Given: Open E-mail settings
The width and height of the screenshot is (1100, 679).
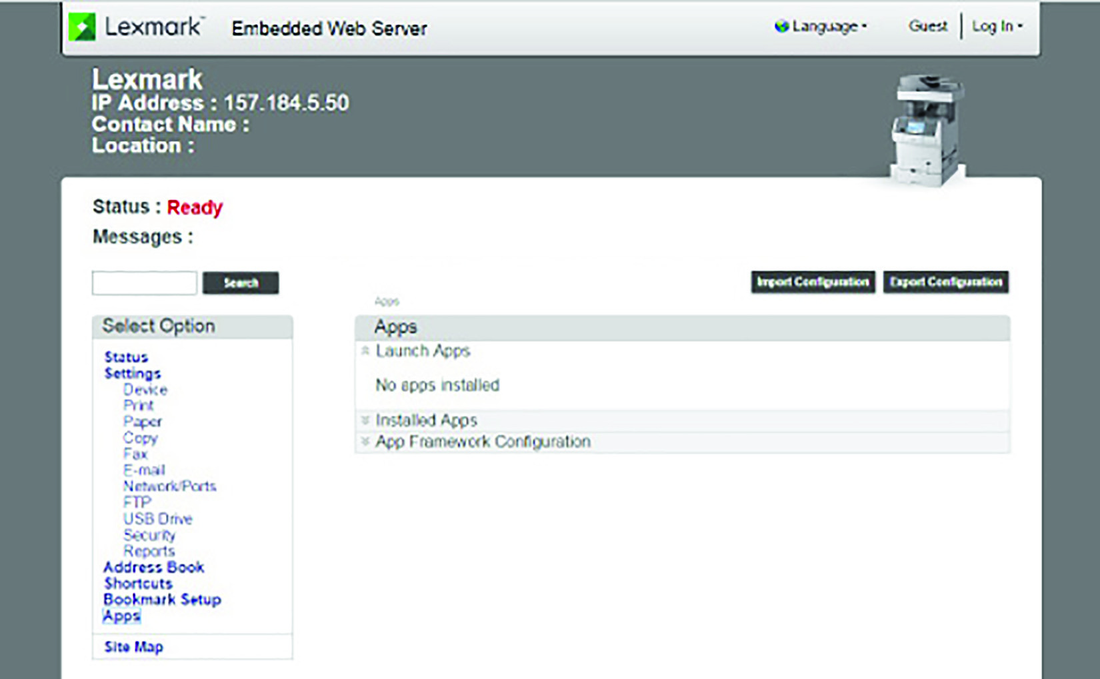Looking at the screenshot, I should click(x=144, y=470).
